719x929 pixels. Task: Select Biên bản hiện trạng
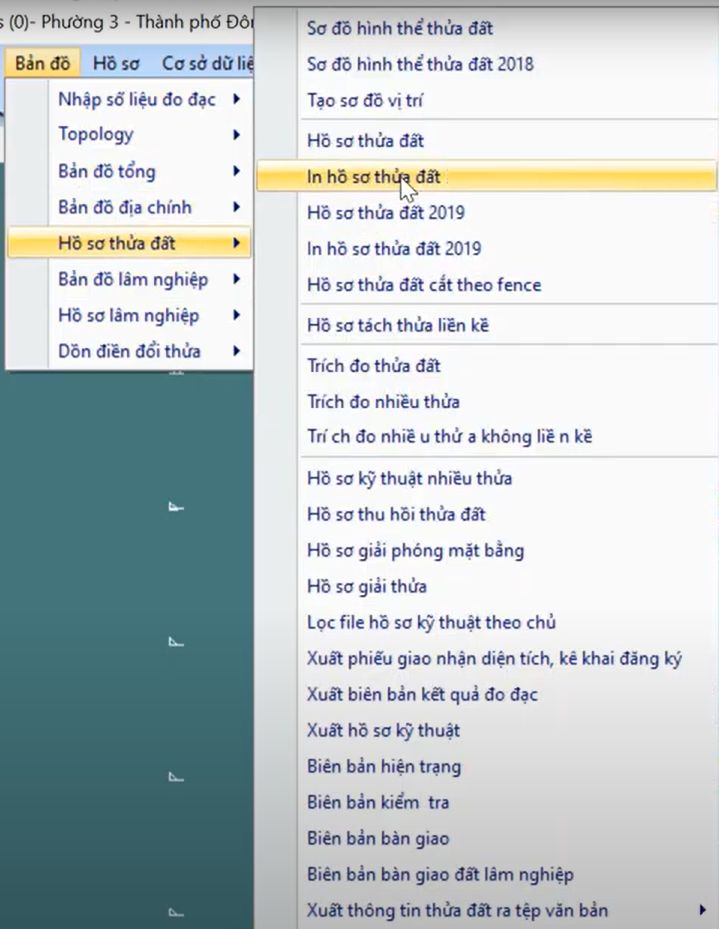[x=486, y=767]
